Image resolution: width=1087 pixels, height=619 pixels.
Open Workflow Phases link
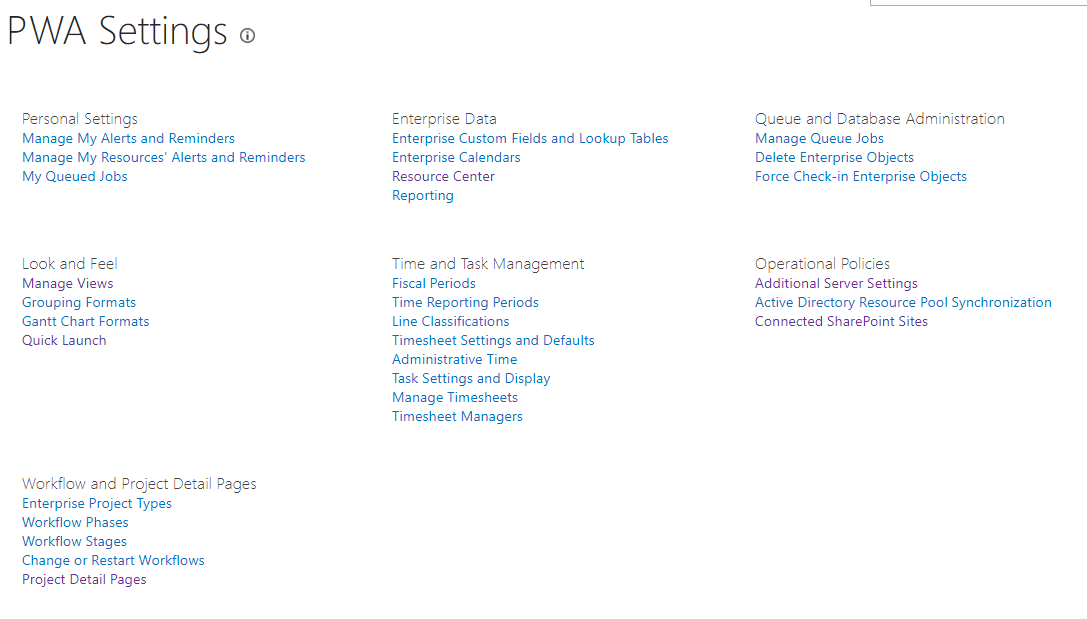point(76,523)
